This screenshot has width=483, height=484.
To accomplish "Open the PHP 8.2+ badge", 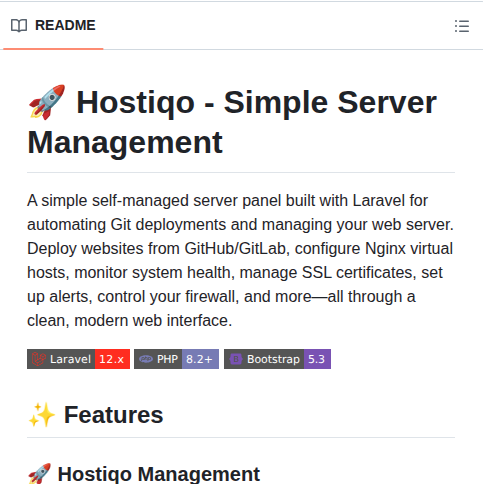I will pyautogui.click(x=176, y=359).
